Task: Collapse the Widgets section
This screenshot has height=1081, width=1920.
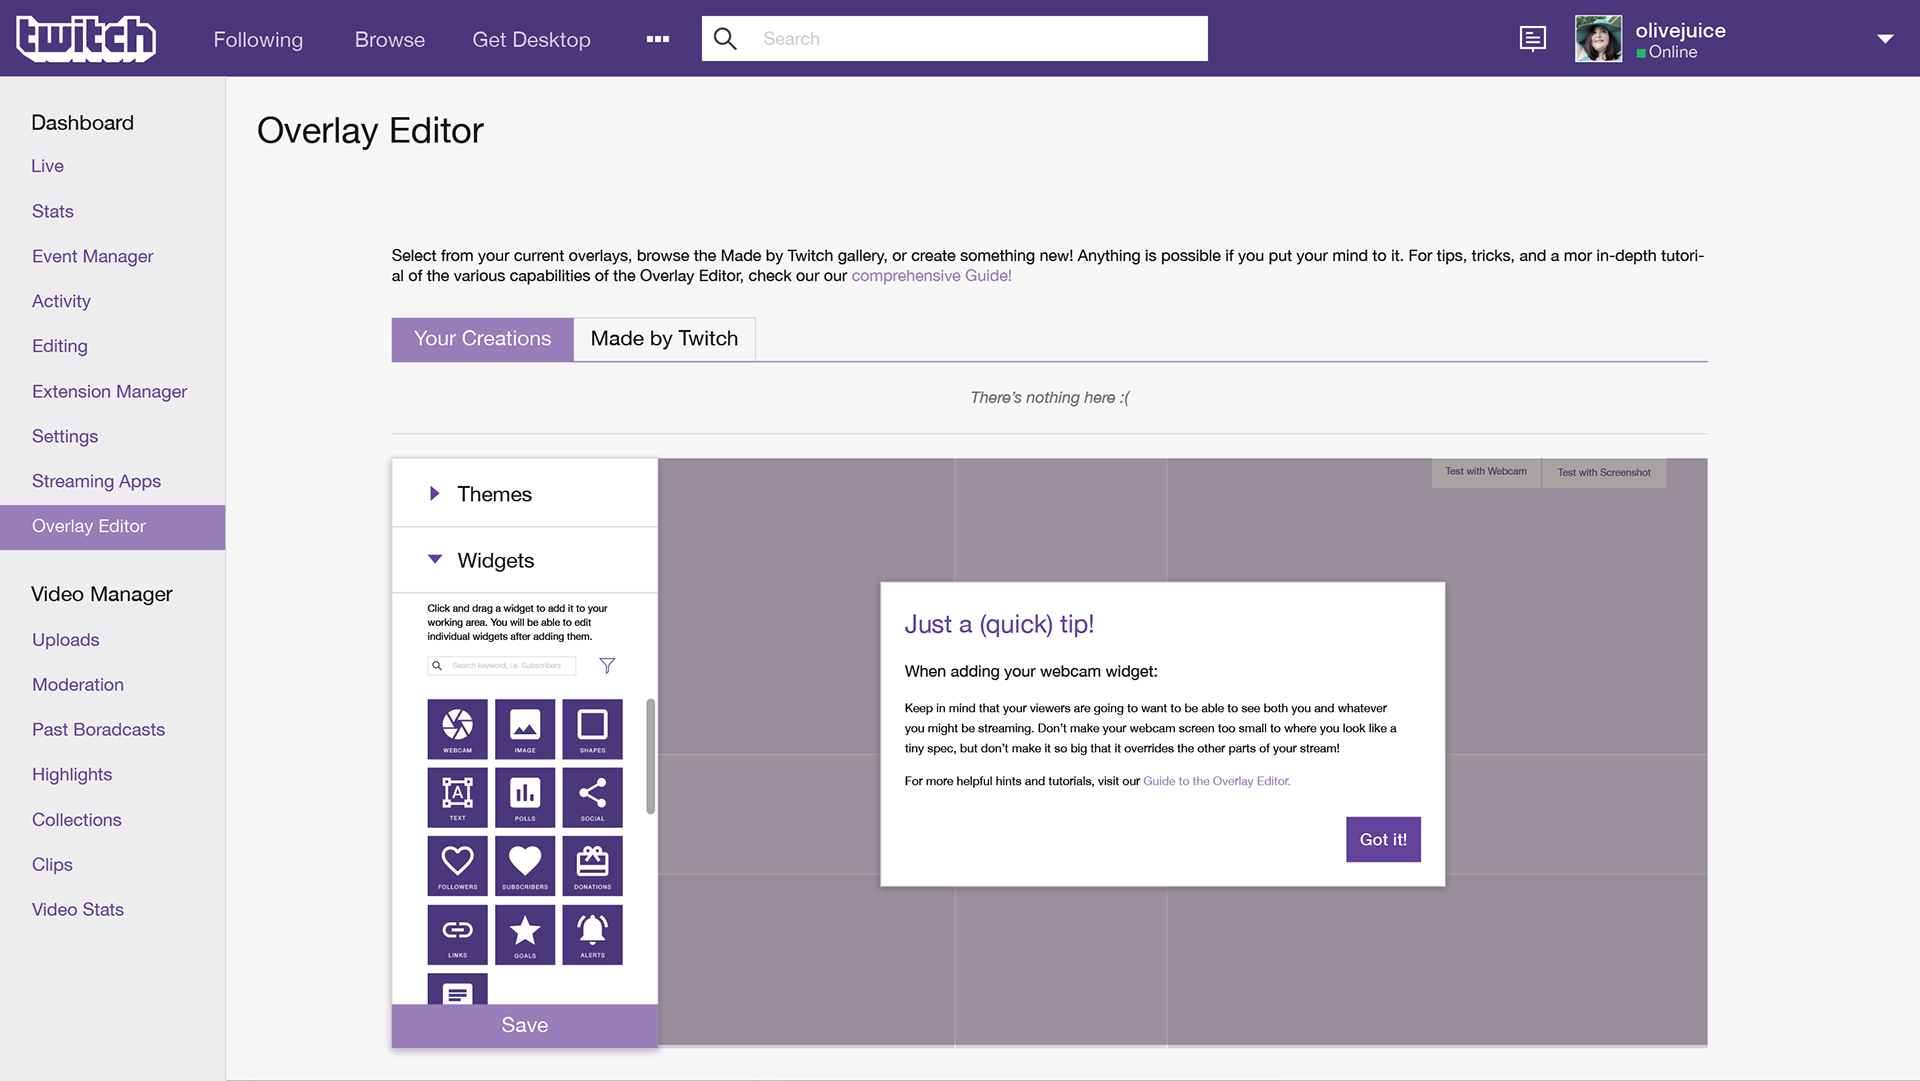Action: tap(524, 560)
